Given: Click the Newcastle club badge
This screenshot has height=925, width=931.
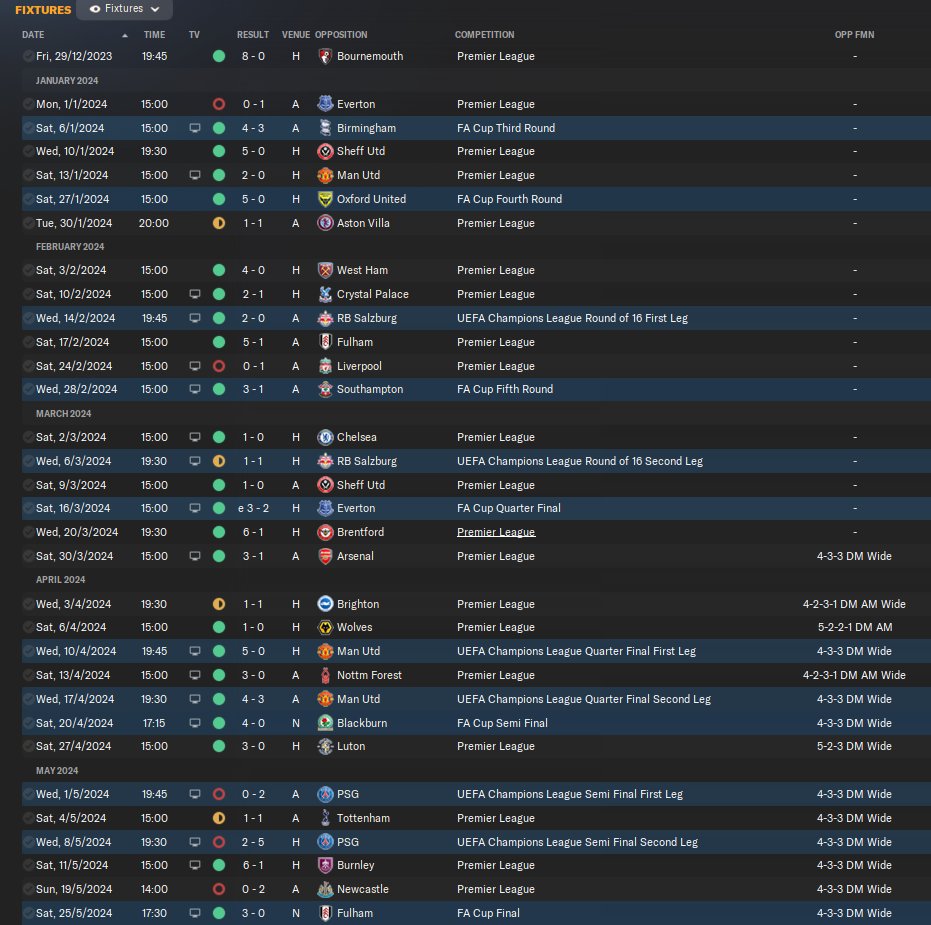Looking at the screenshot, I should 325,889.
